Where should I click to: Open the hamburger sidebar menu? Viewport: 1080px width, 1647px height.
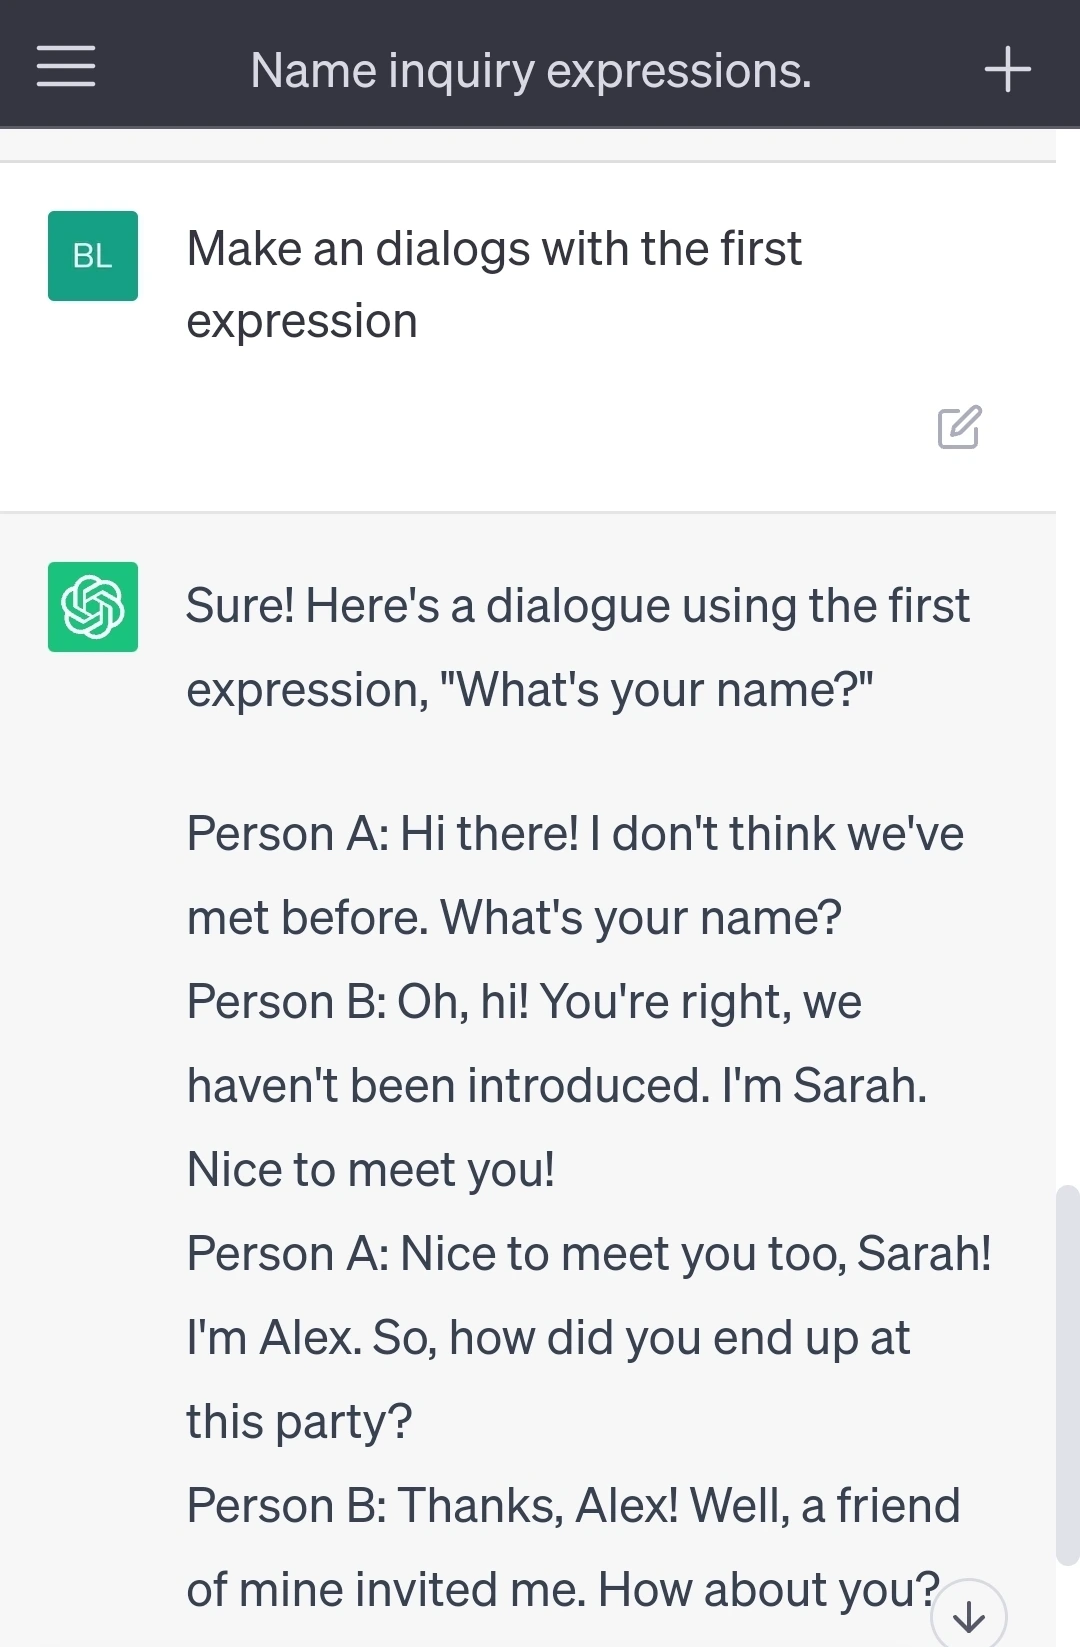click(x=66, y=66)
